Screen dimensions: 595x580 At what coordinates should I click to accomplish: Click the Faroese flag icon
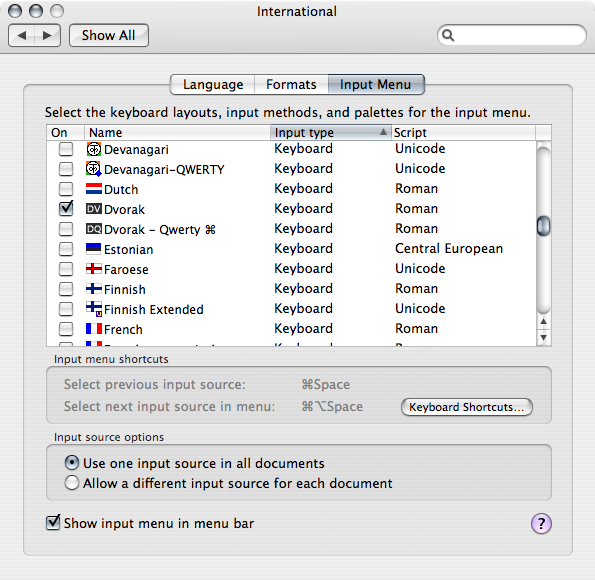point(94,269)
